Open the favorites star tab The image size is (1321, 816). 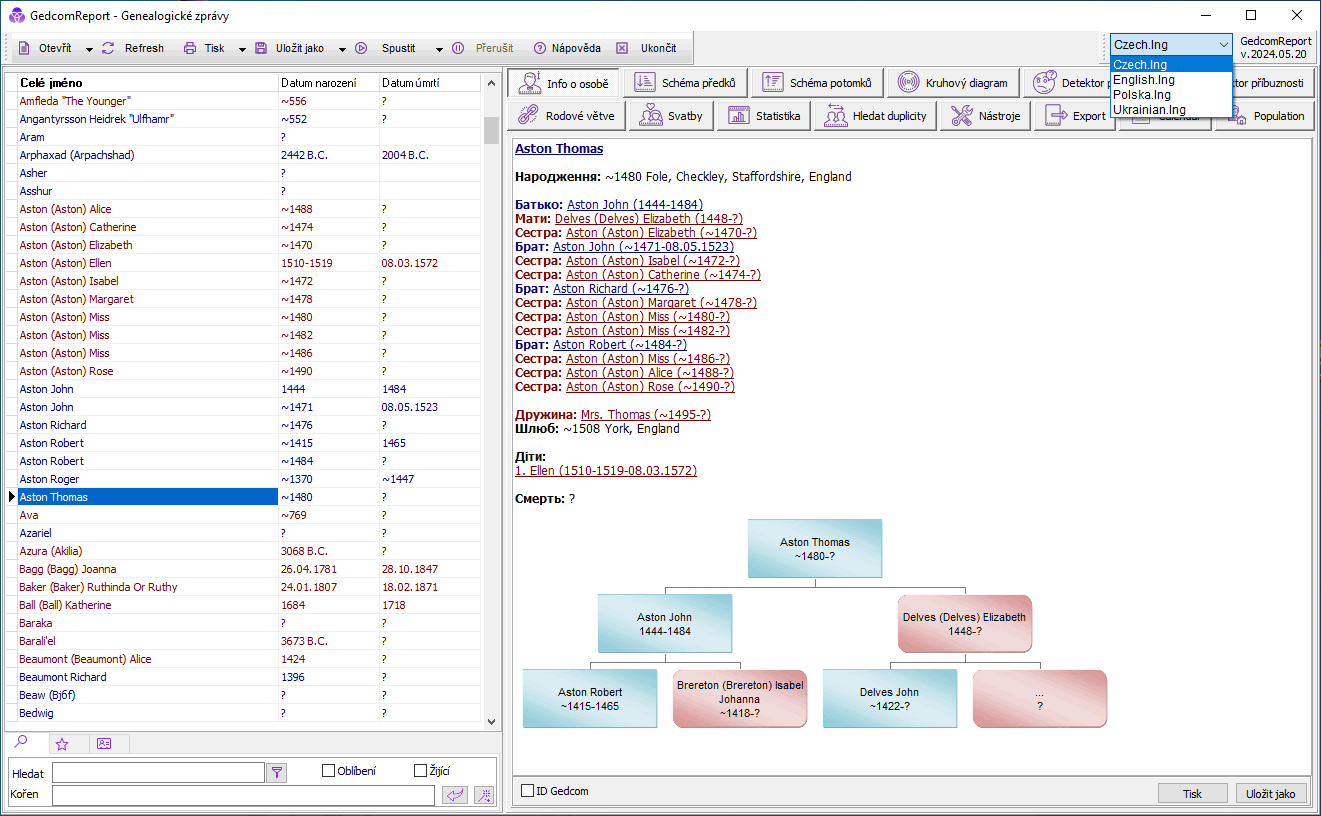coord(62,744)
